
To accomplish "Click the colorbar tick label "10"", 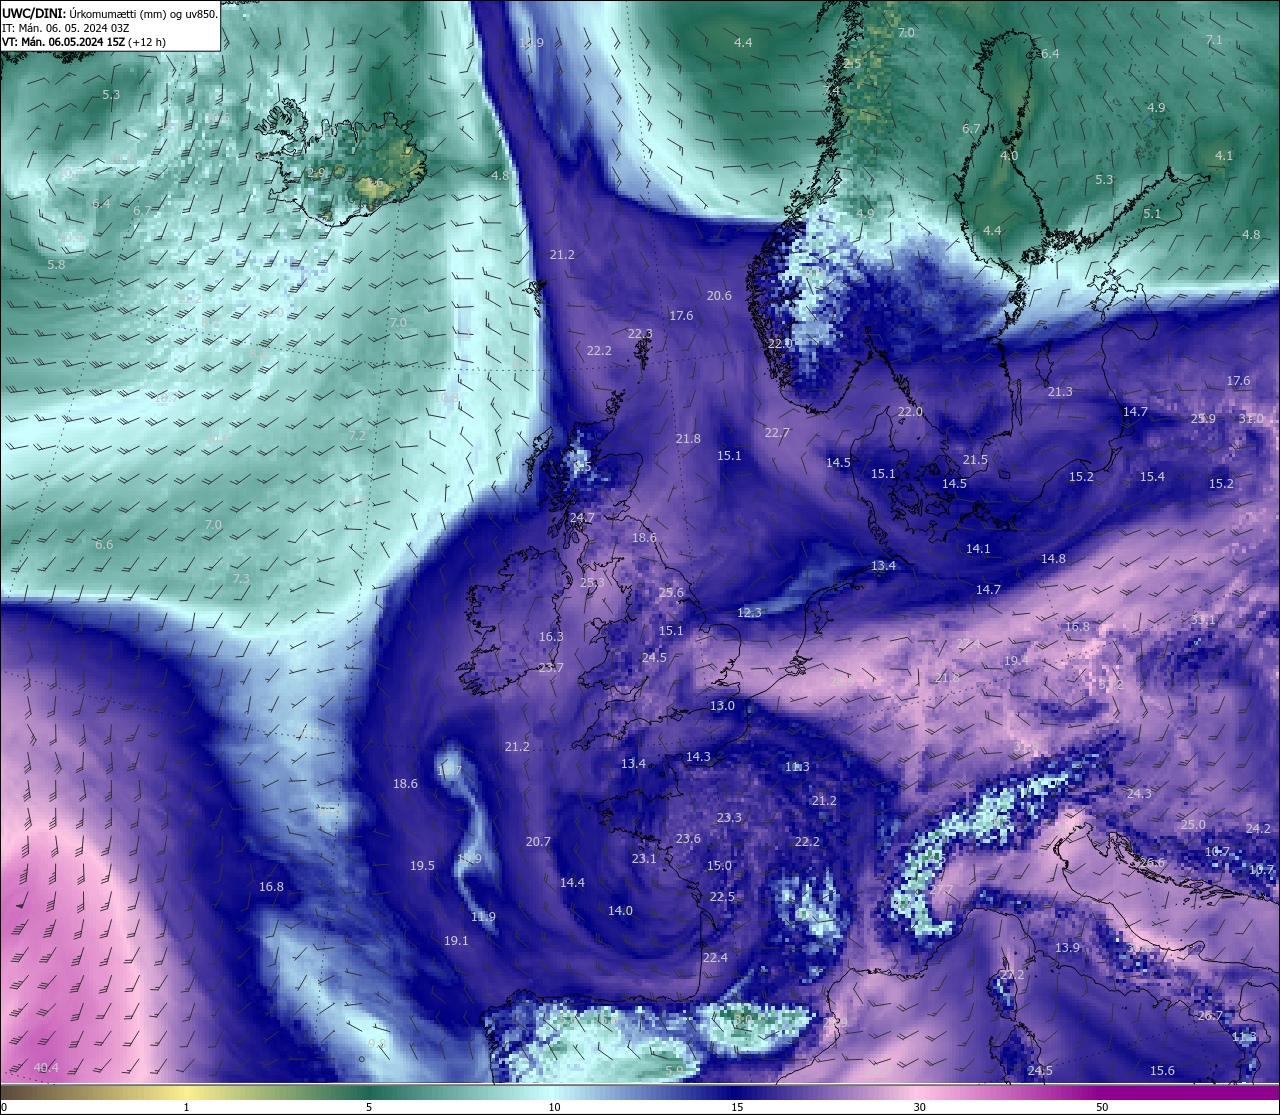I will 554,1107.
